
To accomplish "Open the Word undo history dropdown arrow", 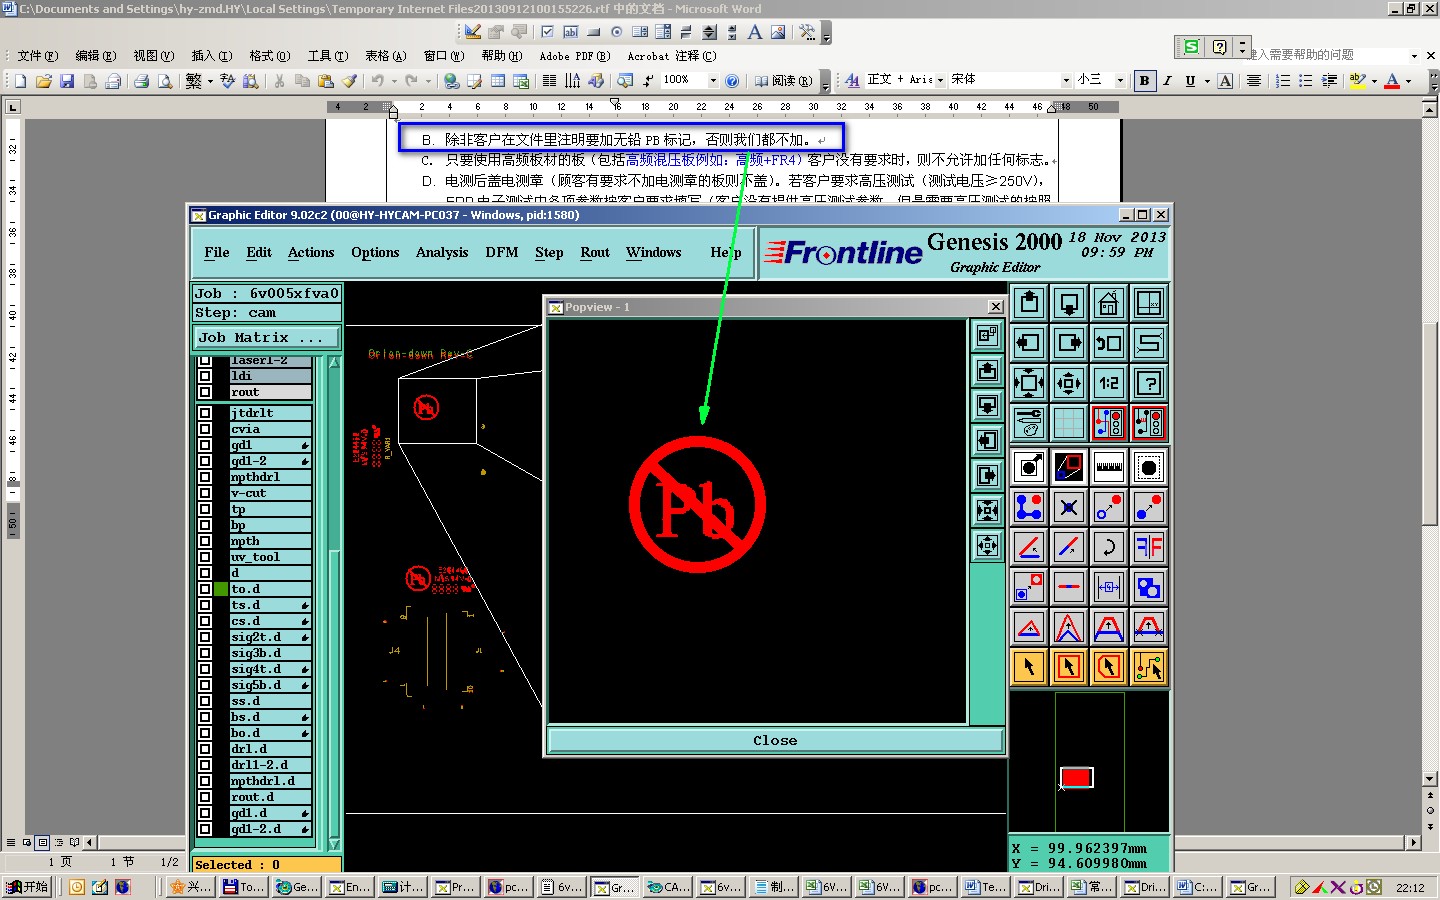I will point(394,81).
